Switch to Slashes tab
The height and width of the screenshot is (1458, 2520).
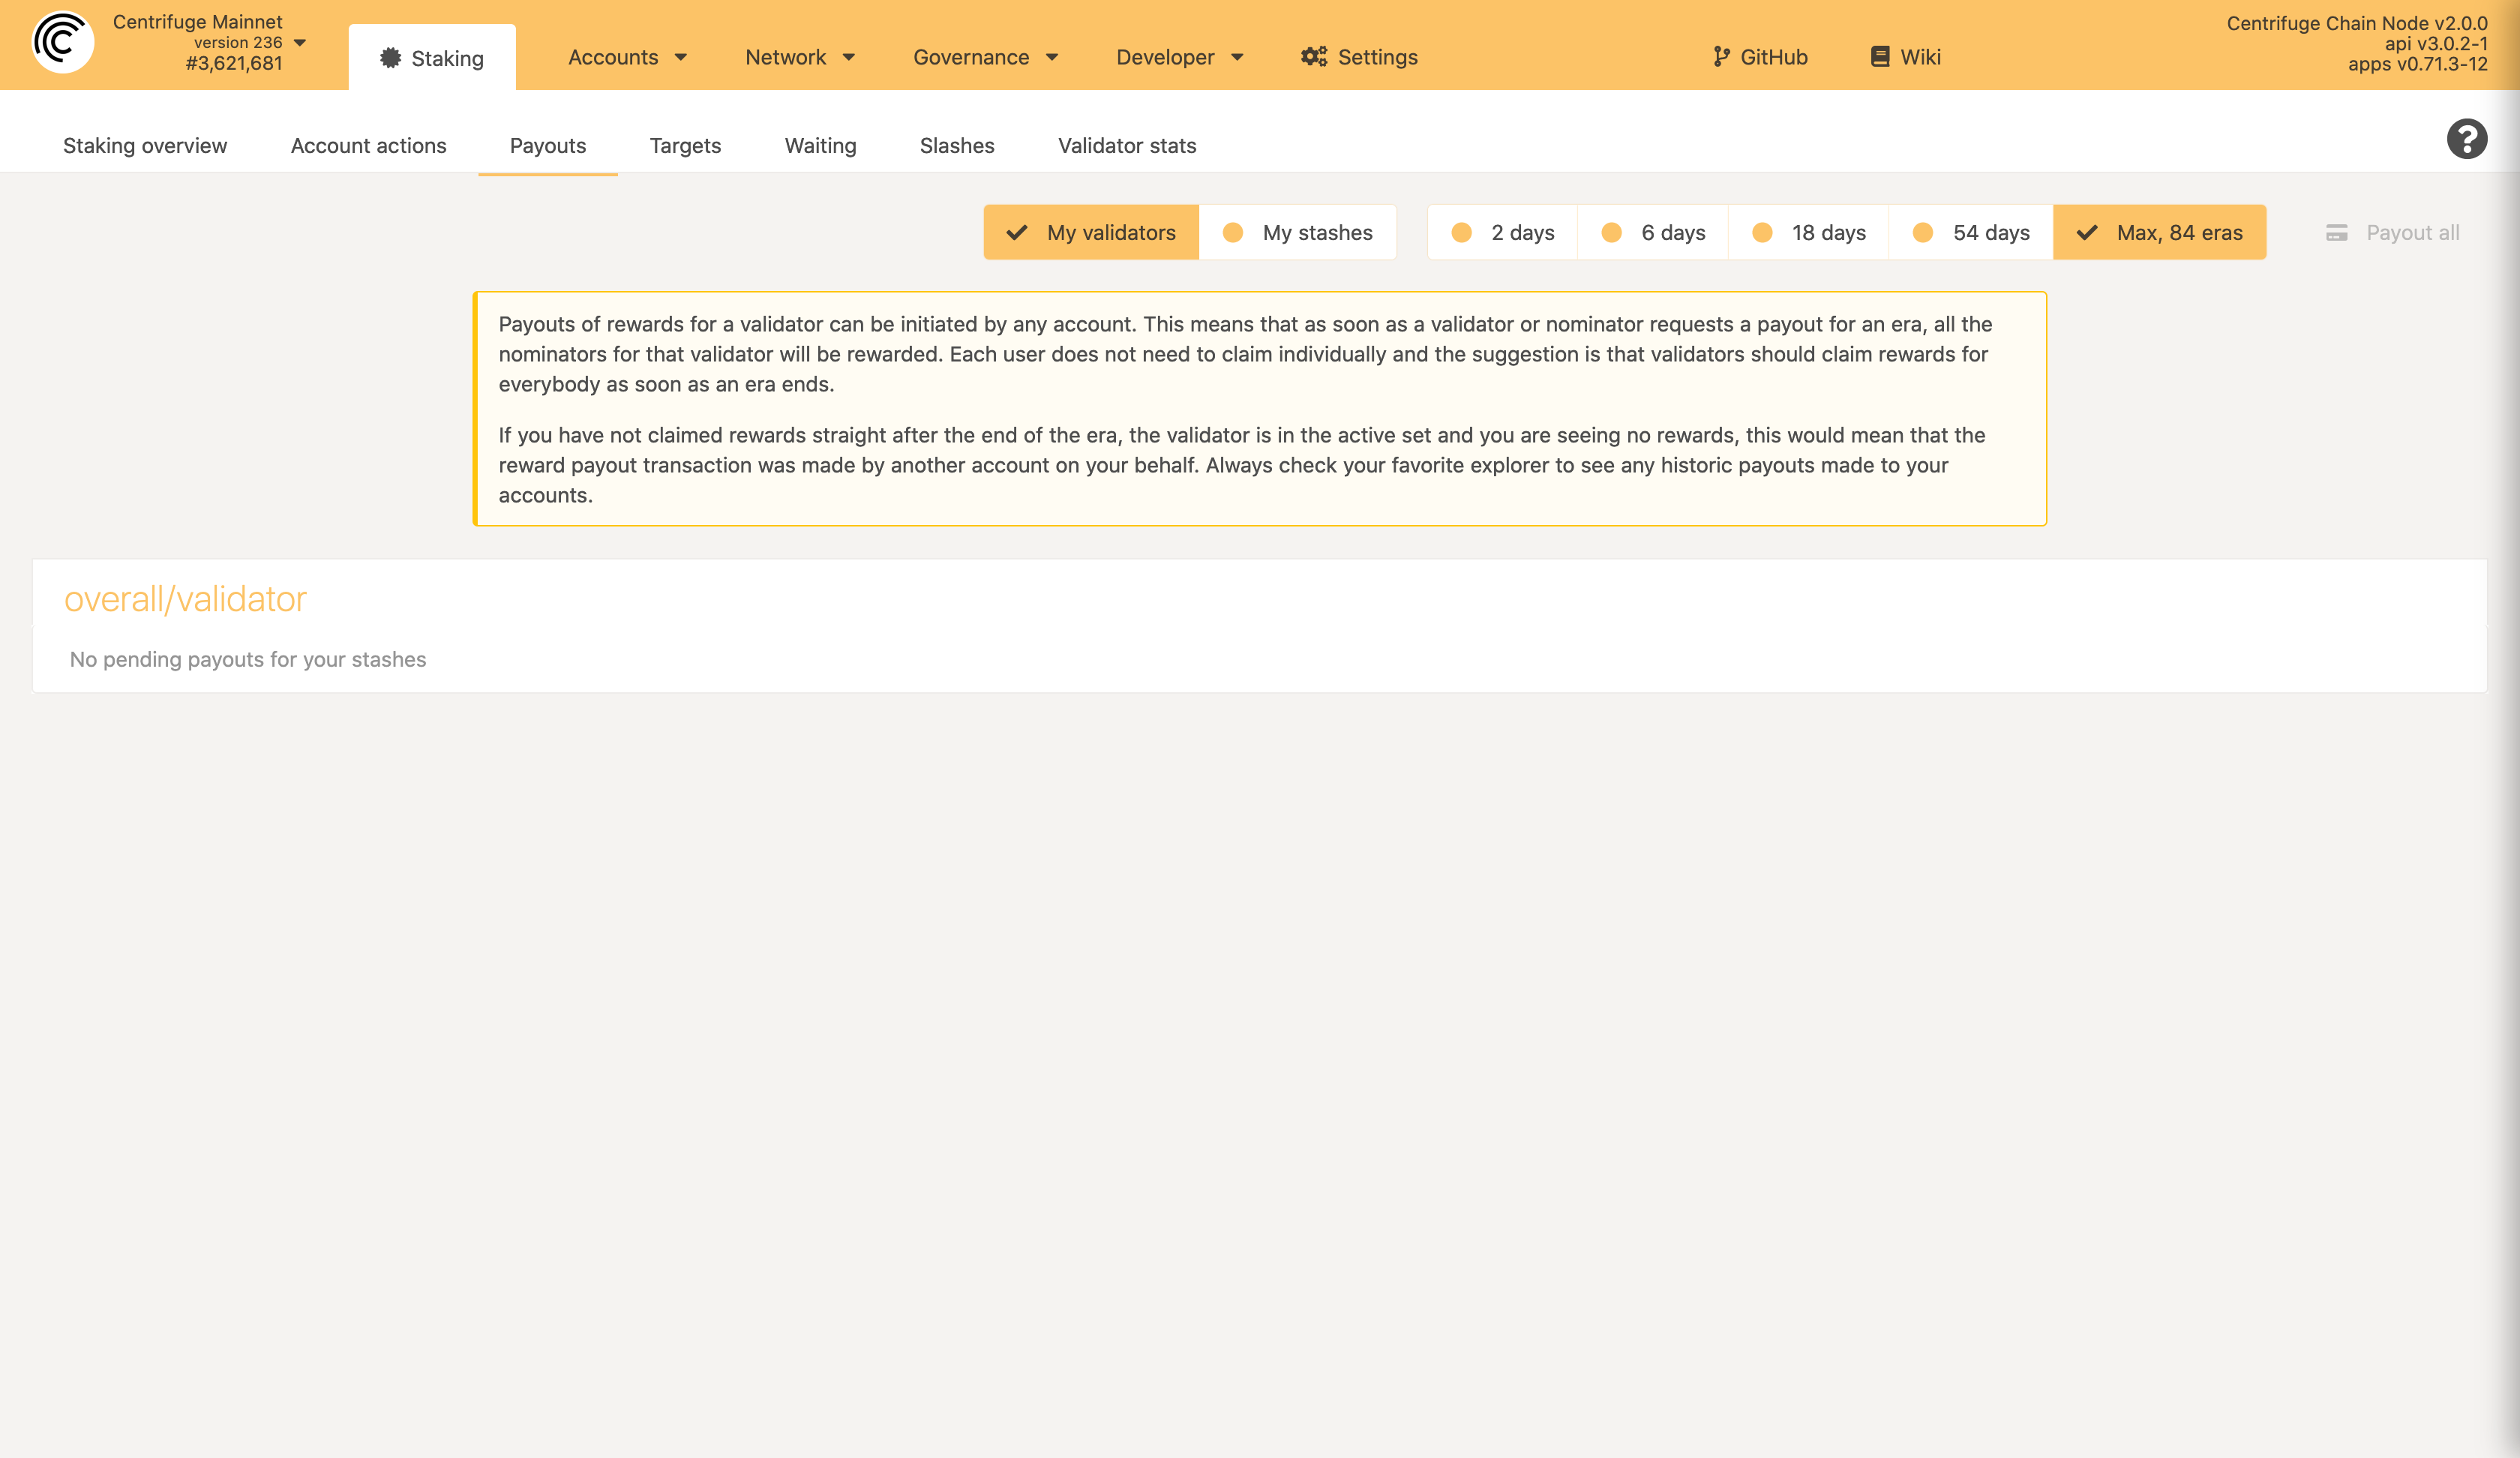tap(957, 146)
